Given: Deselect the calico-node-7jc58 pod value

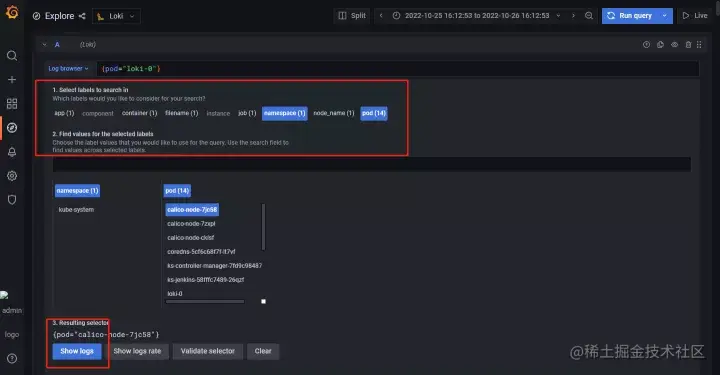Looking at the screenshot, I should coord(192,210).
